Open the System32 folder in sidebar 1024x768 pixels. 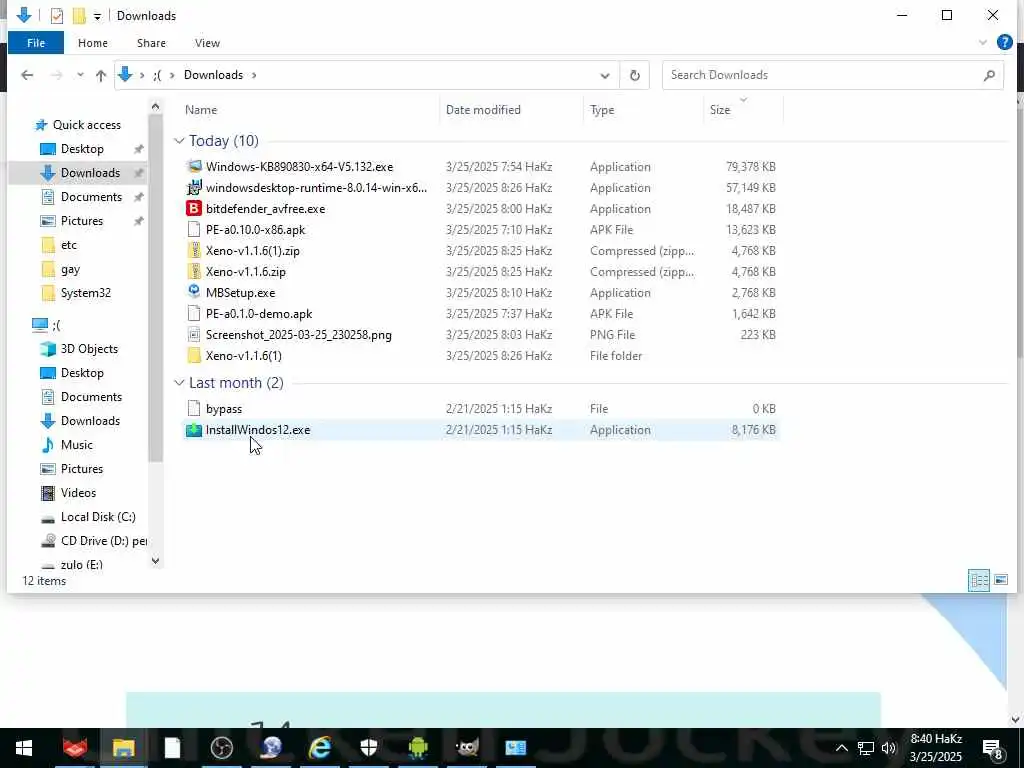pyautogui.click(x=86, y=293)
